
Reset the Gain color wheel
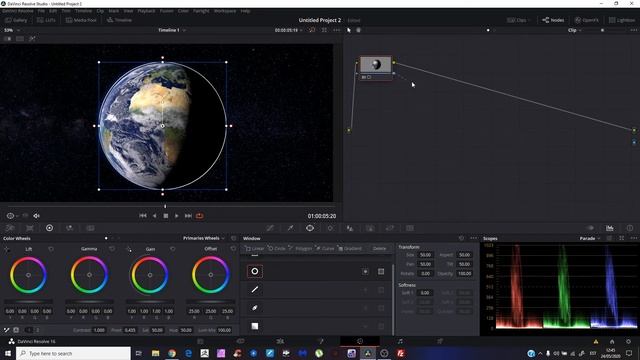coord(173,249)
